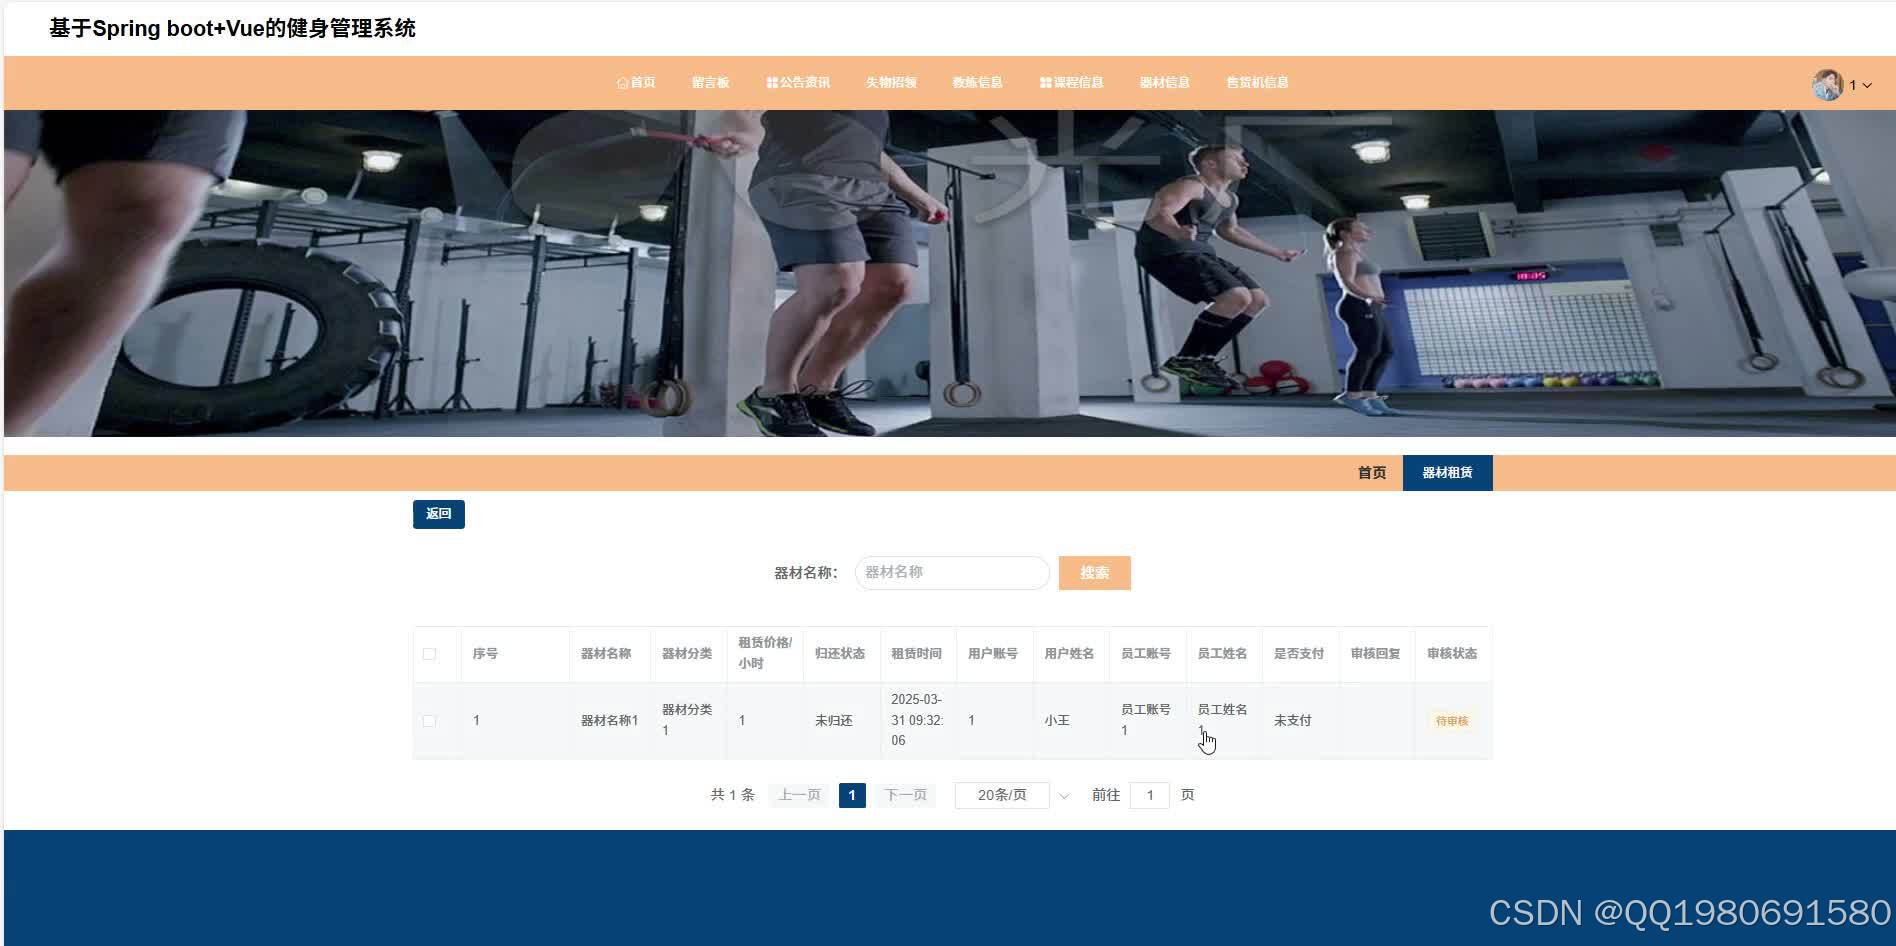Image resolution: width=1896 pixels, height=946 pixels.
Task: Open the 售货机信息 menu item
Action: click(x=1257, y=83)
